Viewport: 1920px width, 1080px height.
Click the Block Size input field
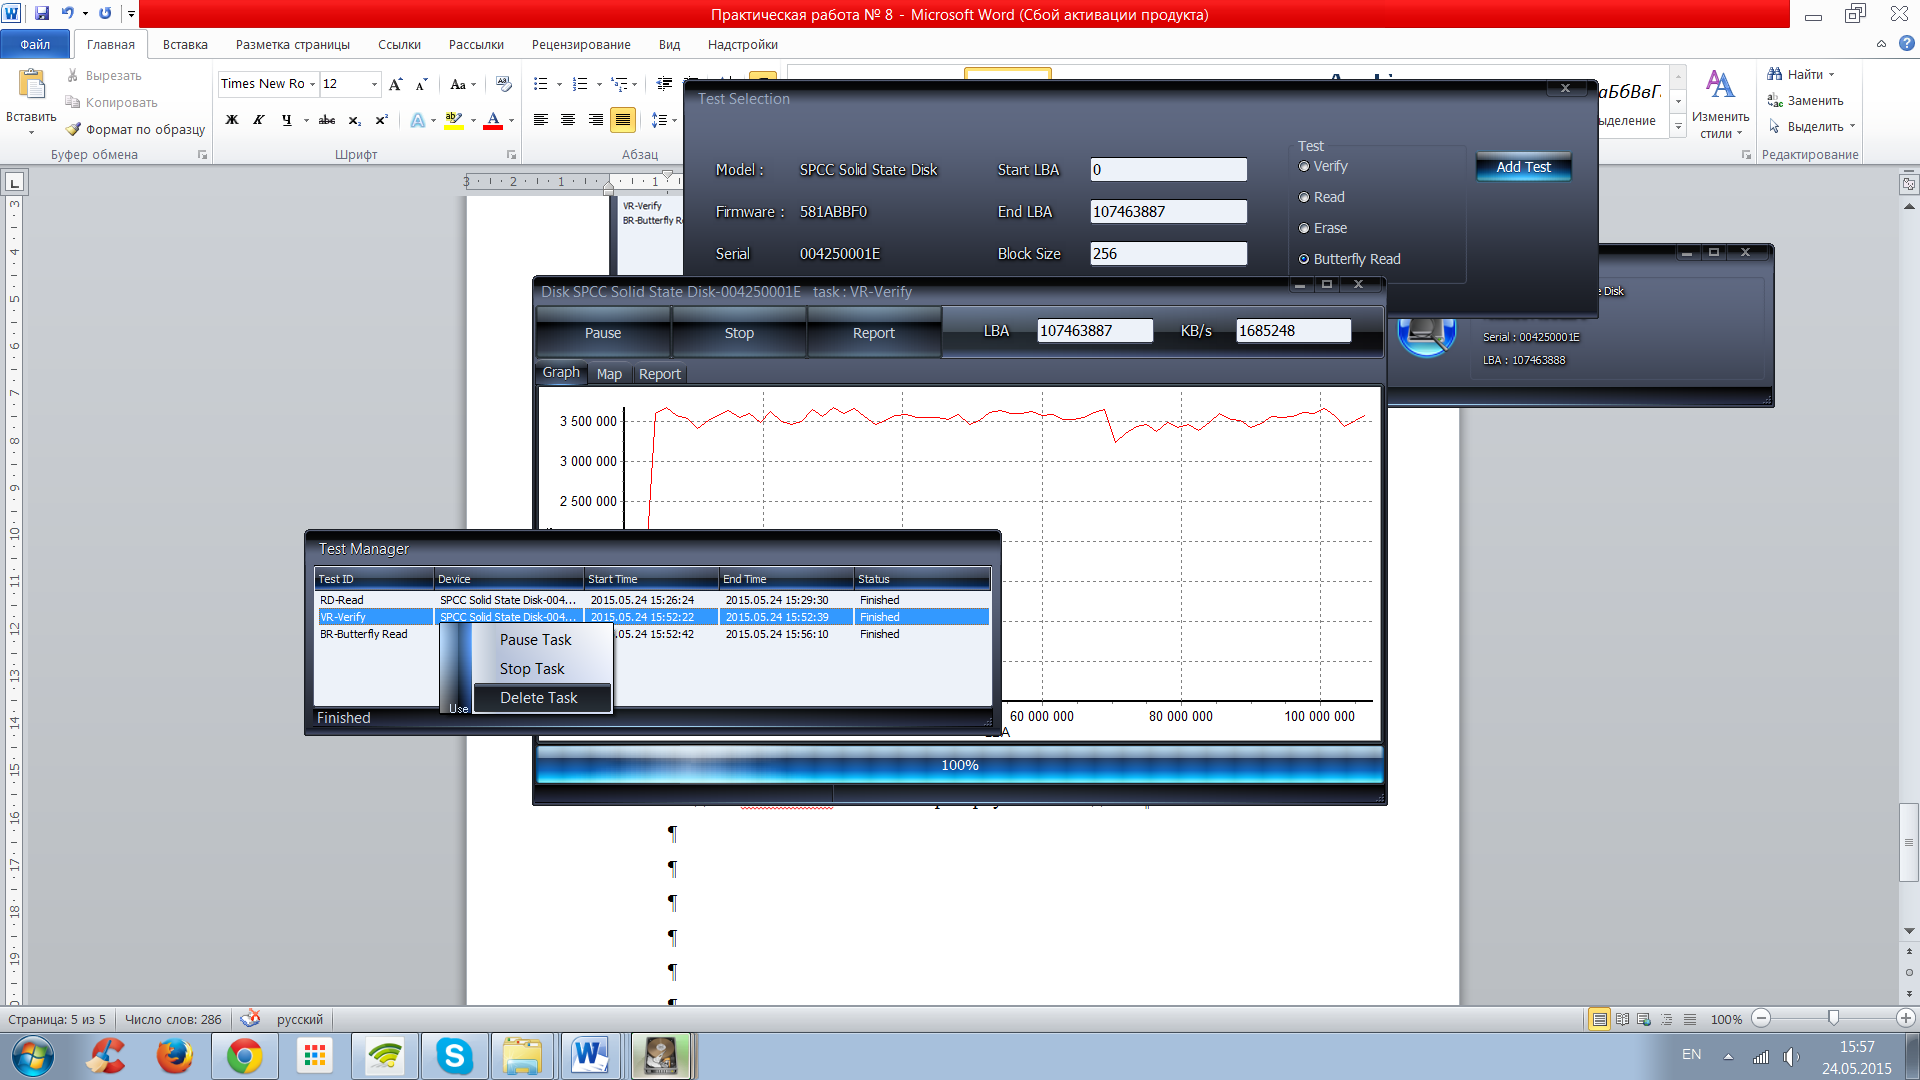coord(1168,254)
